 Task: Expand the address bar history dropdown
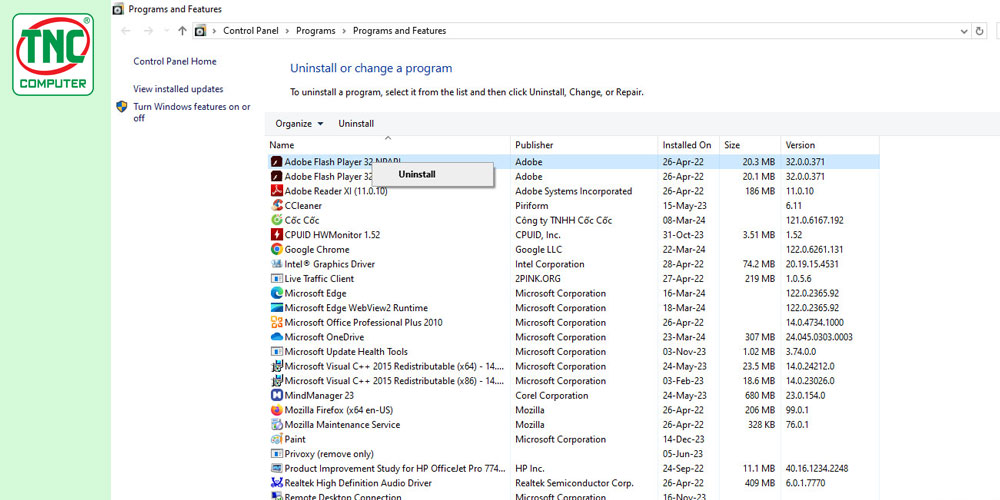coord(964,31)
